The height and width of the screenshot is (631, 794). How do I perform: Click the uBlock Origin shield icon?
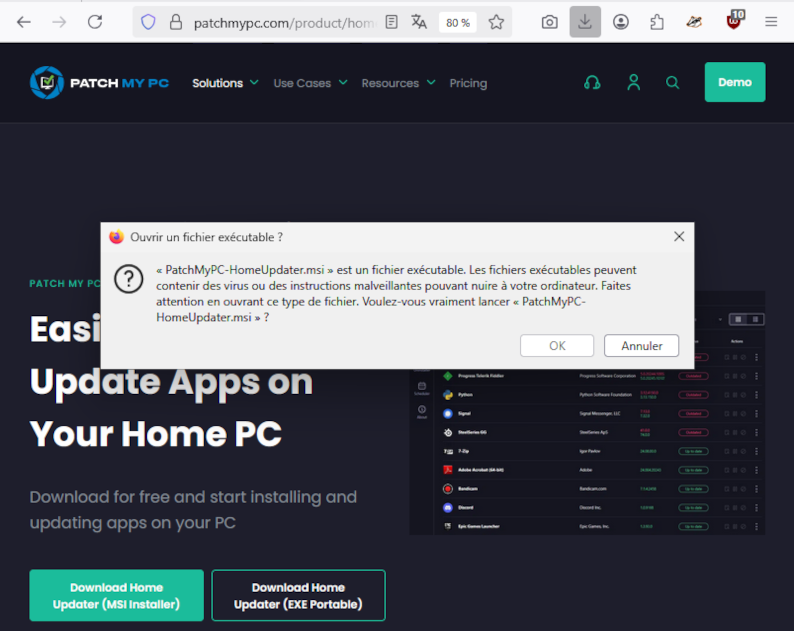pyautogui.click(x=734, y=22)
